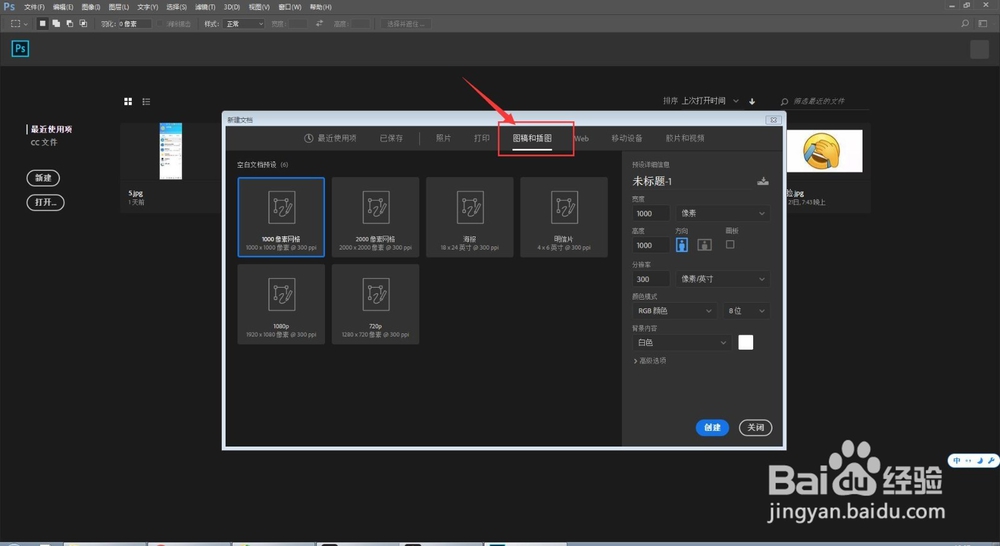The width and height of the screenshot is (1000, 546).
Task: Open the 滤镜(T) menu
Action: pyautogui.click(x=205, y=7)
